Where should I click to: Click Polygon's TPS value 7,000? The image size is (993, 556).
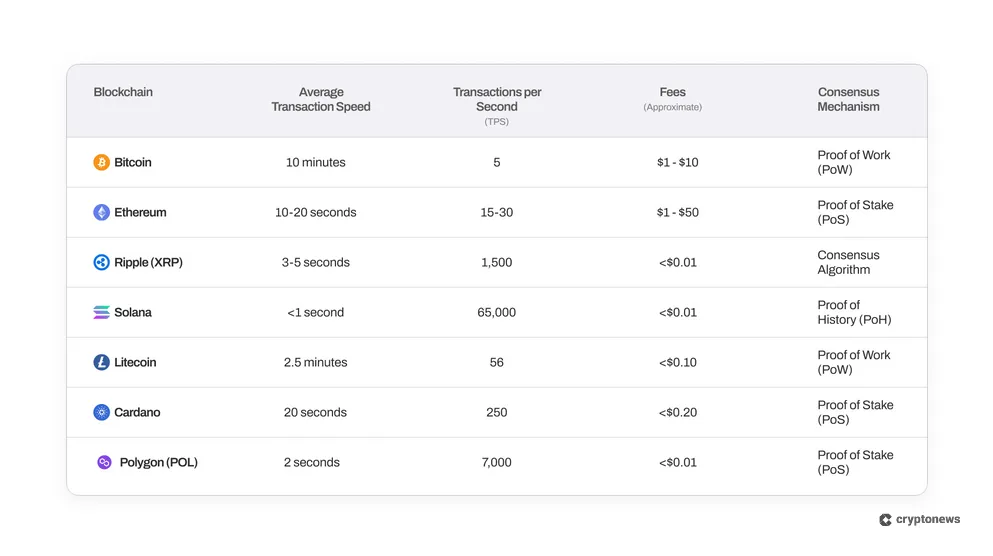tap(496, 462)
